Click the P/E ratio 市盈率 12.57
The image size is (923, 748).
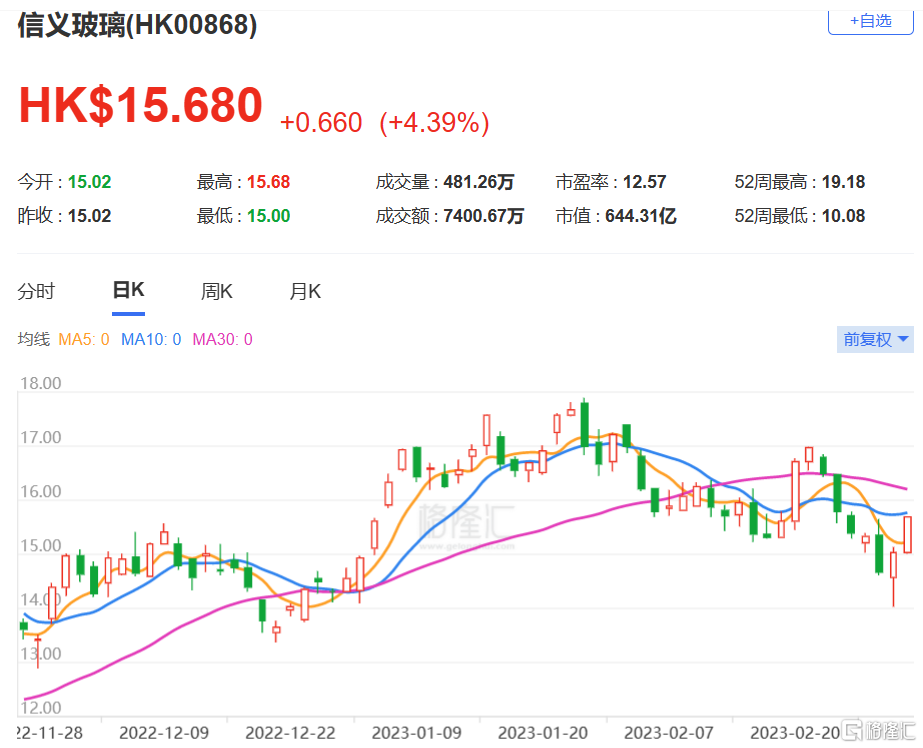point(610,182)
